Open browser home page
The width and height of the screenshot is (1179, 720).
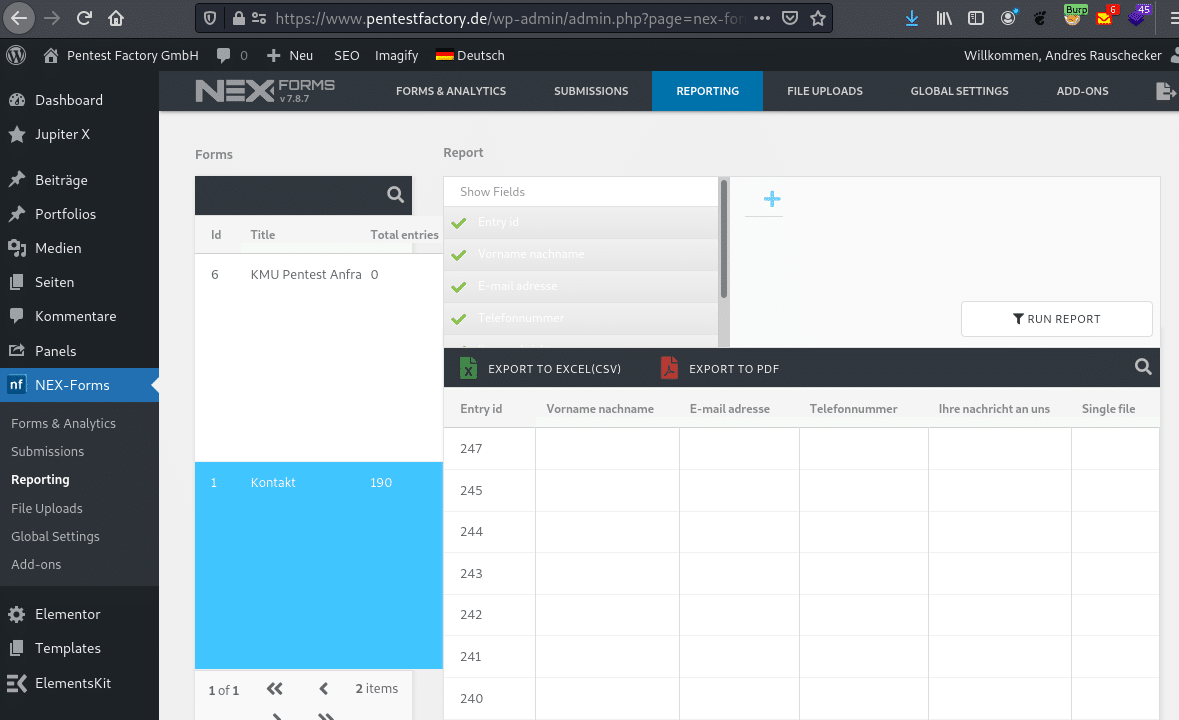pos(116,18)
